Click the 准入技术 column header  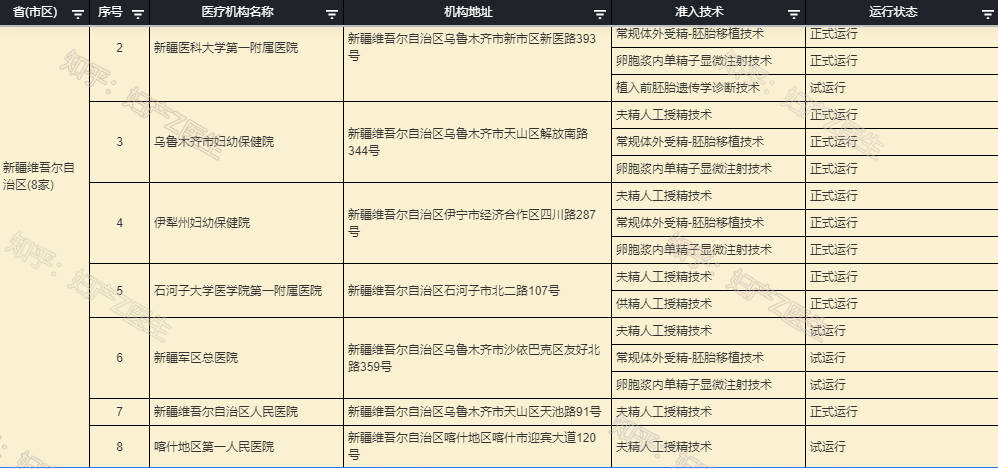point(708,13)
